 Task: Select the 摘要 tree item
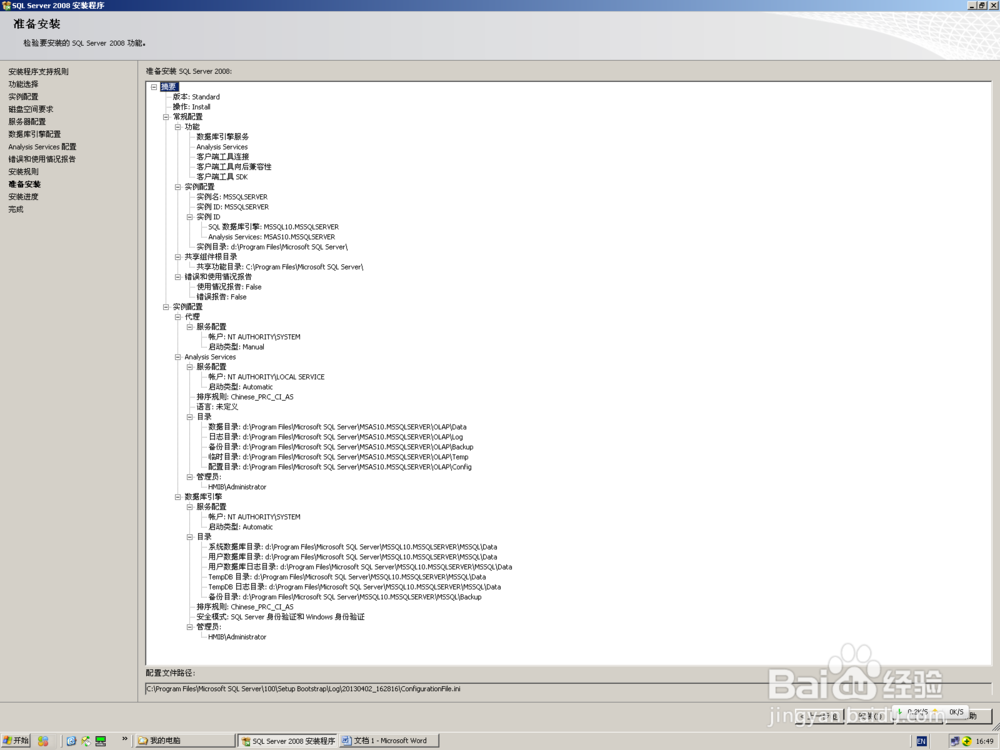[169, 87]
